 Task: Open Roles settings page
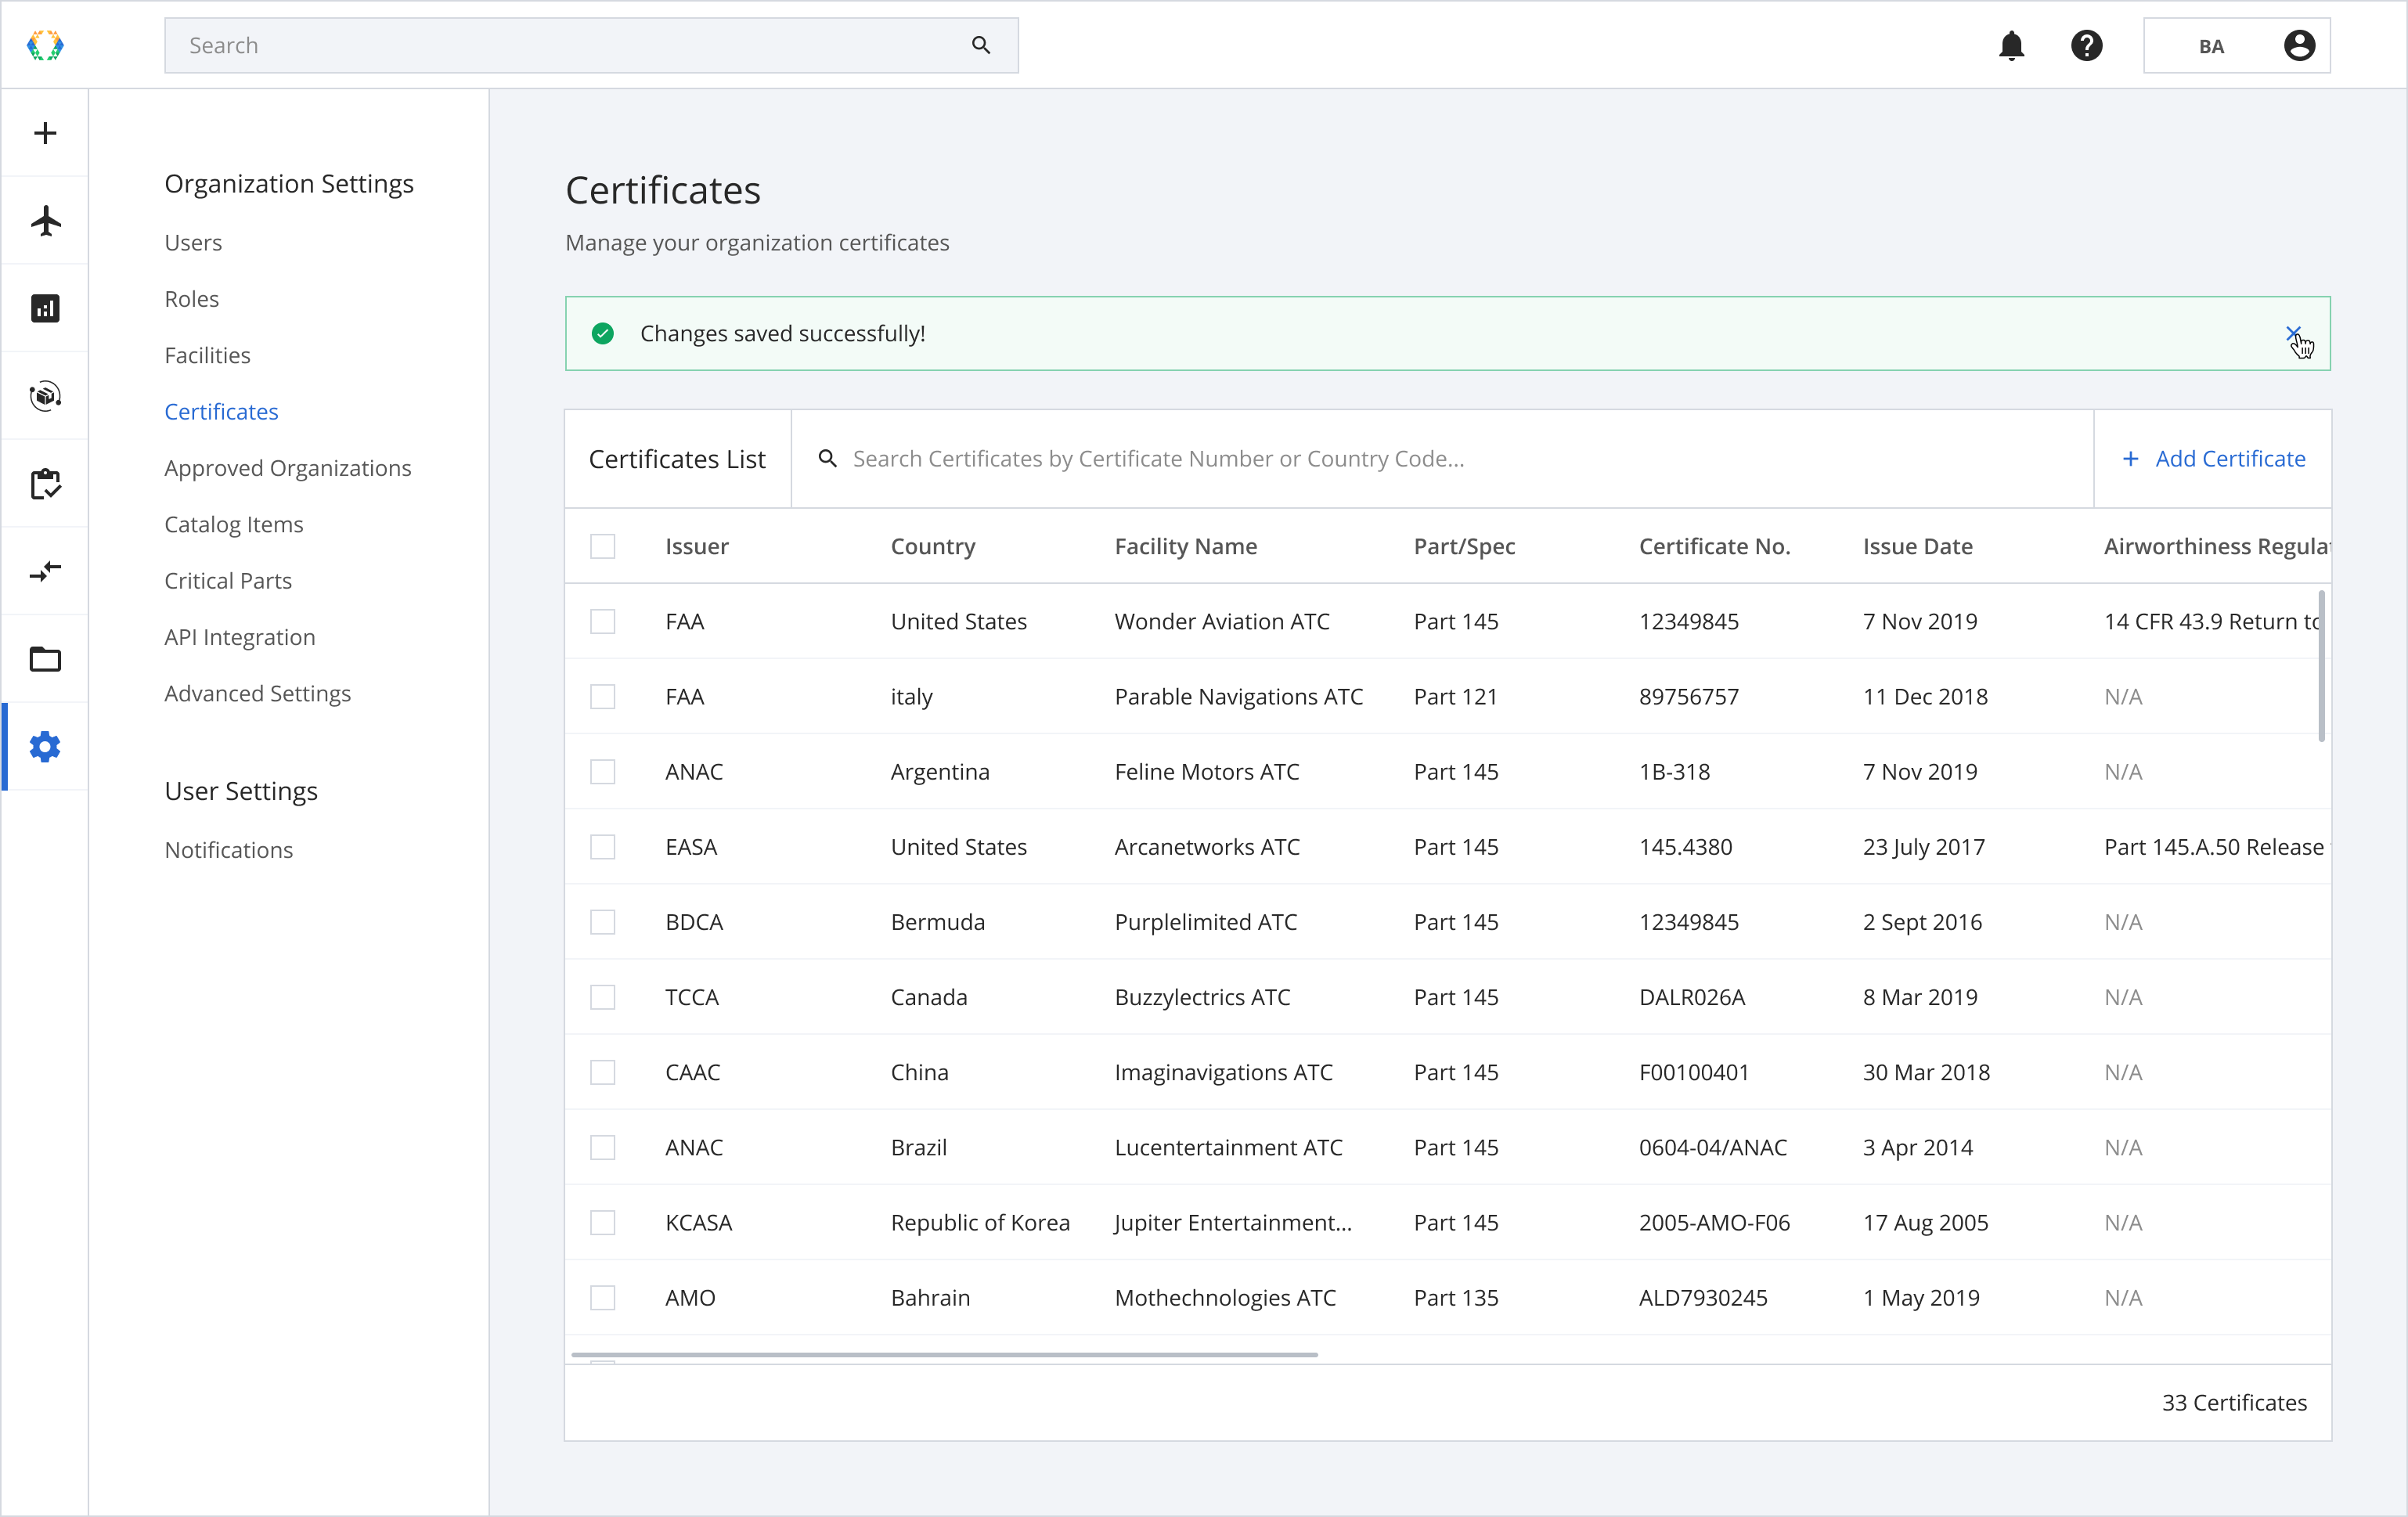tap(191, 298)
